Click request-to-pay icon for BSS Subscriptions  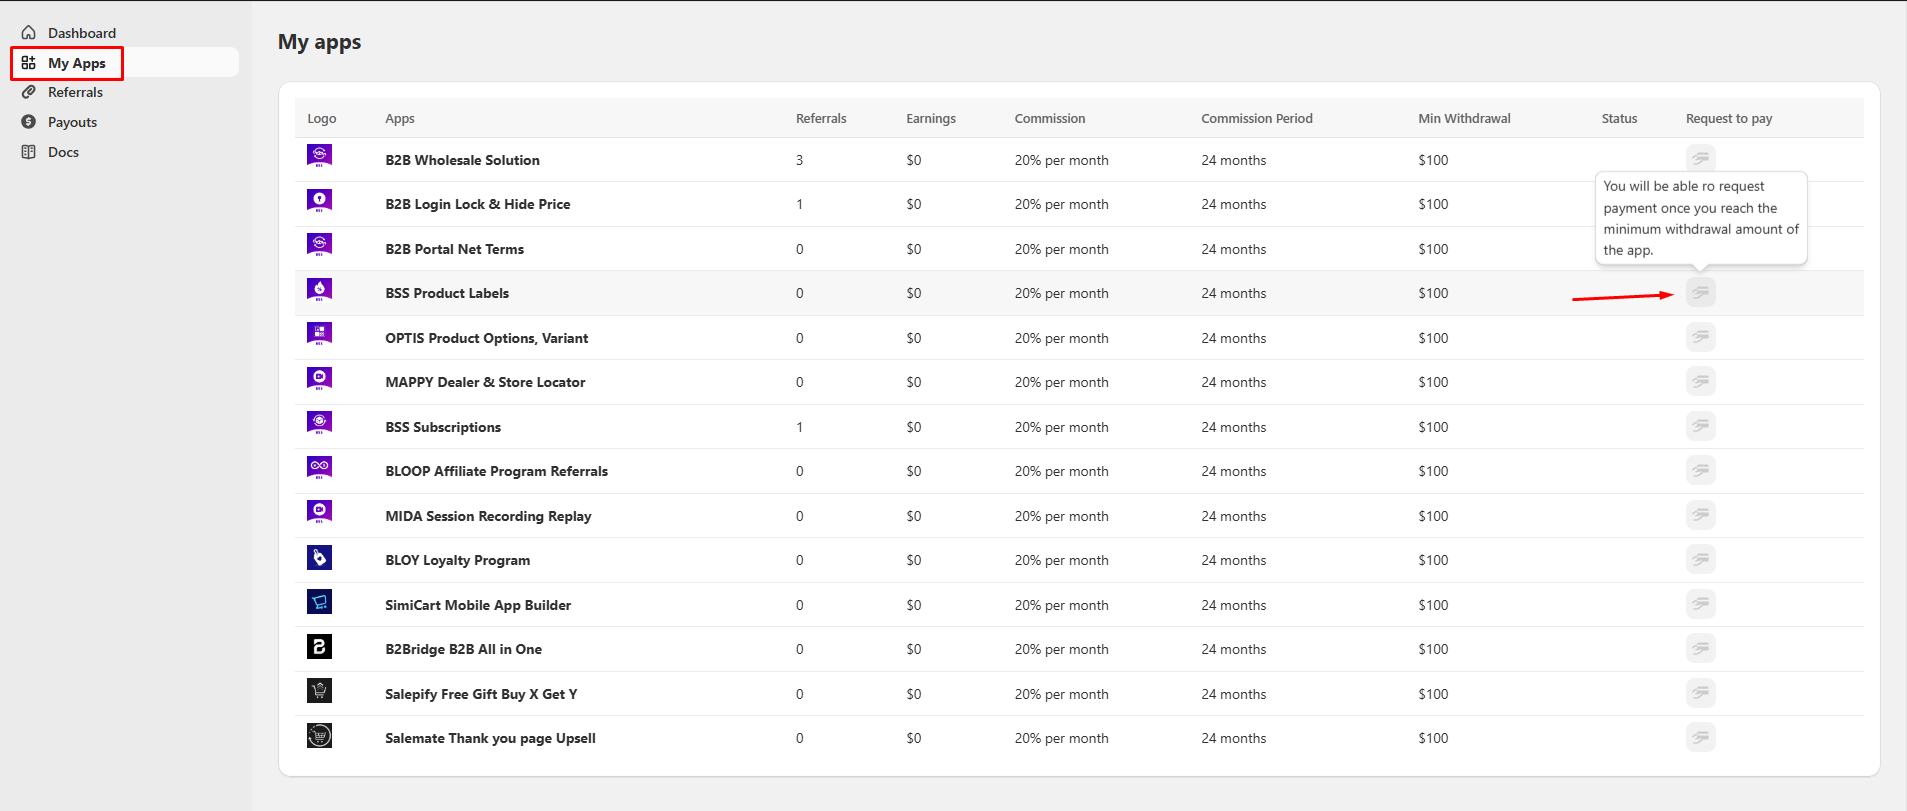pos(1700,426)
